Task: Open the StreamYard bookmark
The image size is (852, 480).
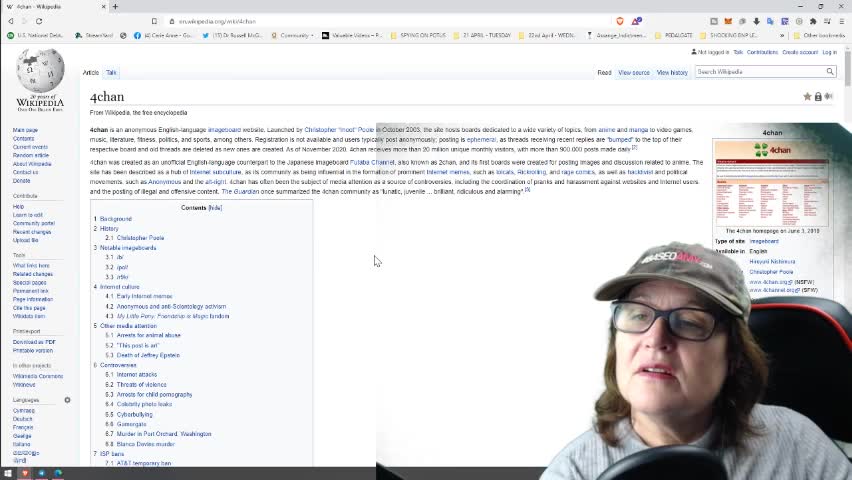Action: (x=94, y=35)
